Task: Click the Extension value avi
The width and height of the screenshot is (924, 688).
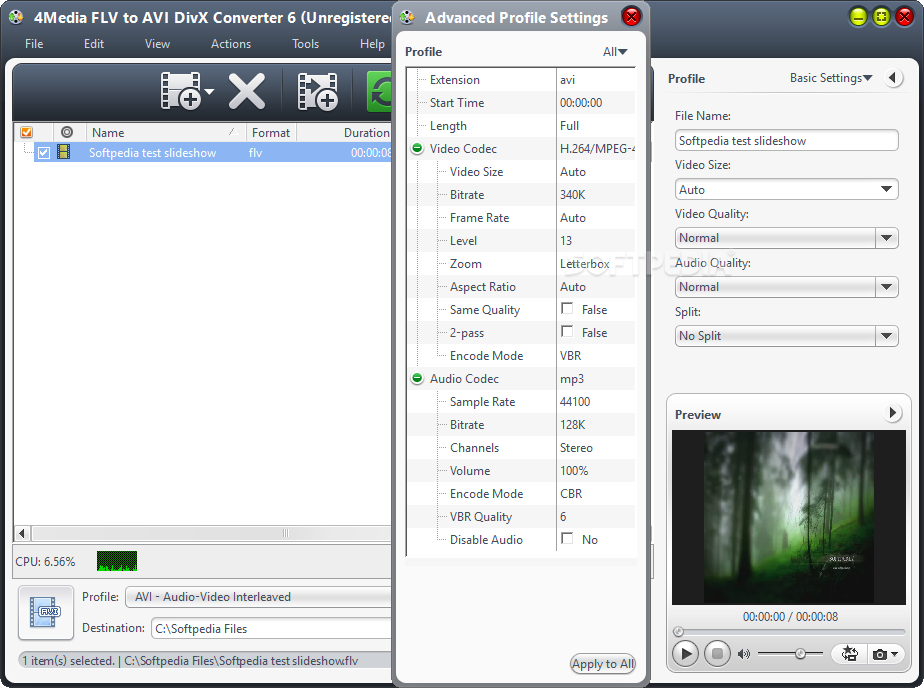Action: [x=567, y=80]
